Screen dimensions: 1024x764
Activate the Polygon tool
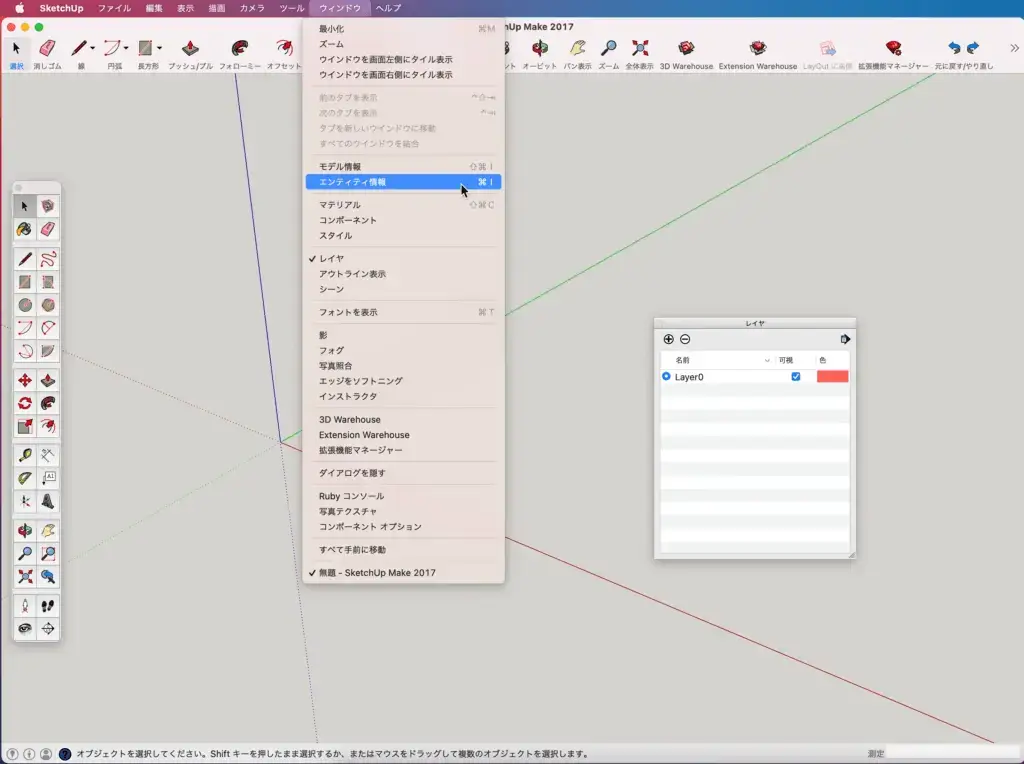coord(48,305)
